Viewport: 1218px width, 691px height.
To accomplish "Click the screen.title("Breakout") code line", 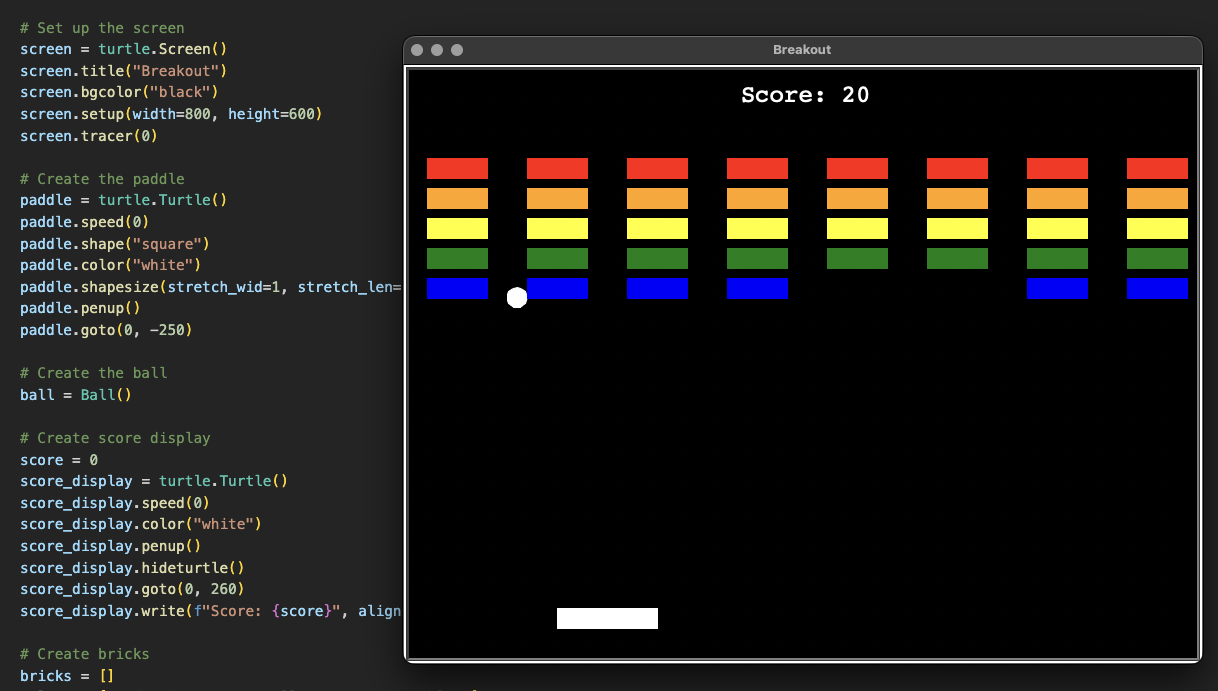I will (124, 71).
